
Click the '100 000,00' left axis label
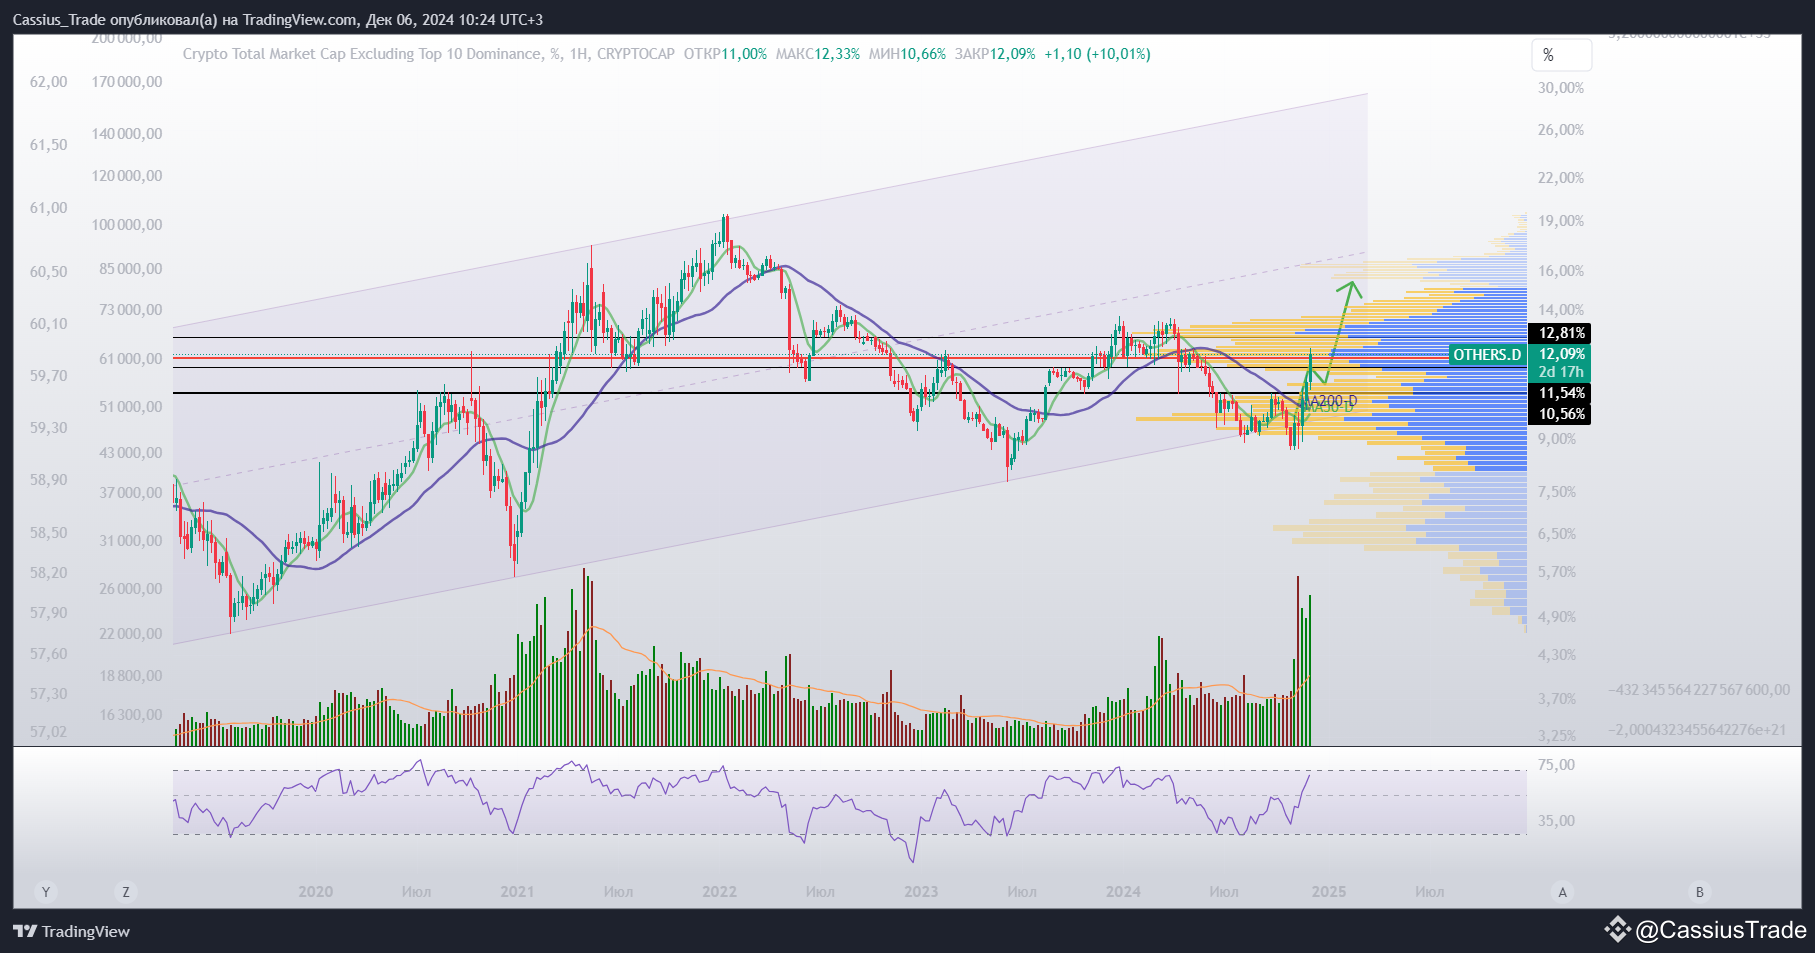(127, 225)
